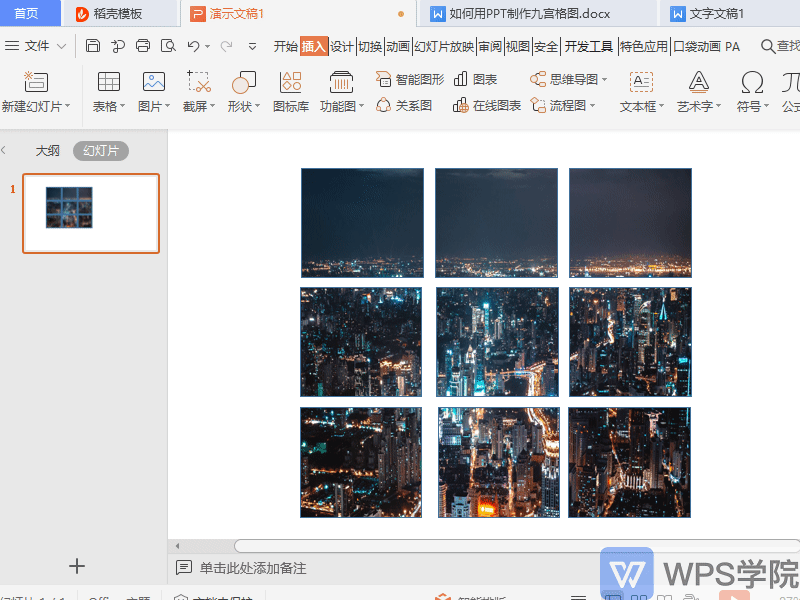This screenshot has width=800, height=600.
Task: Click the Mind Map icon
Action: [538, 79]
